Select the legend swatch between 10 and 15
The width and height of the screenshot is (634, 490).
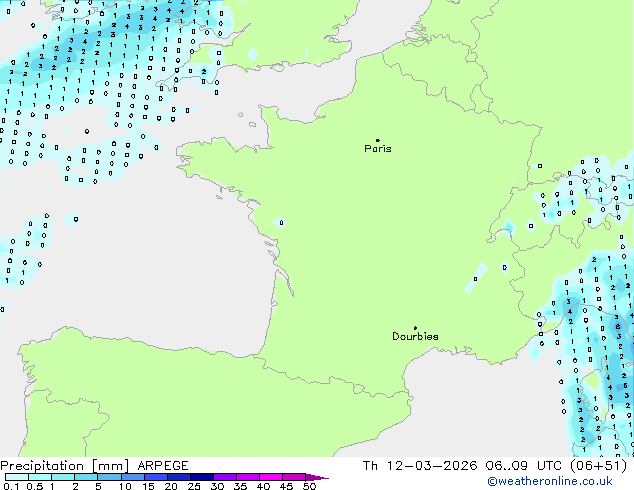[x=132, y=477]
